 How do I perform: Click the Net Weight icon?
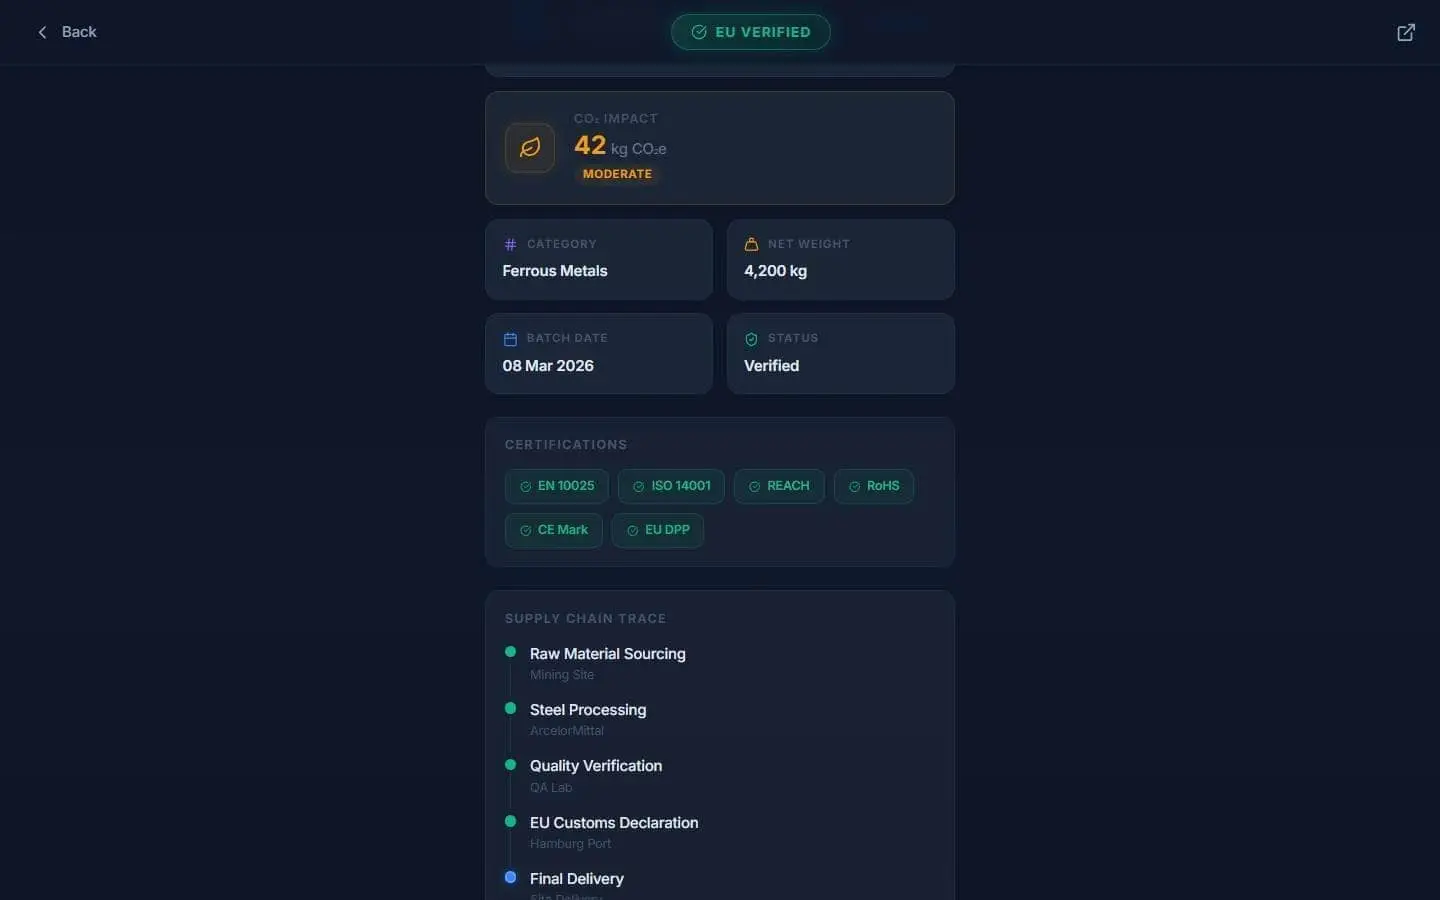751,244
